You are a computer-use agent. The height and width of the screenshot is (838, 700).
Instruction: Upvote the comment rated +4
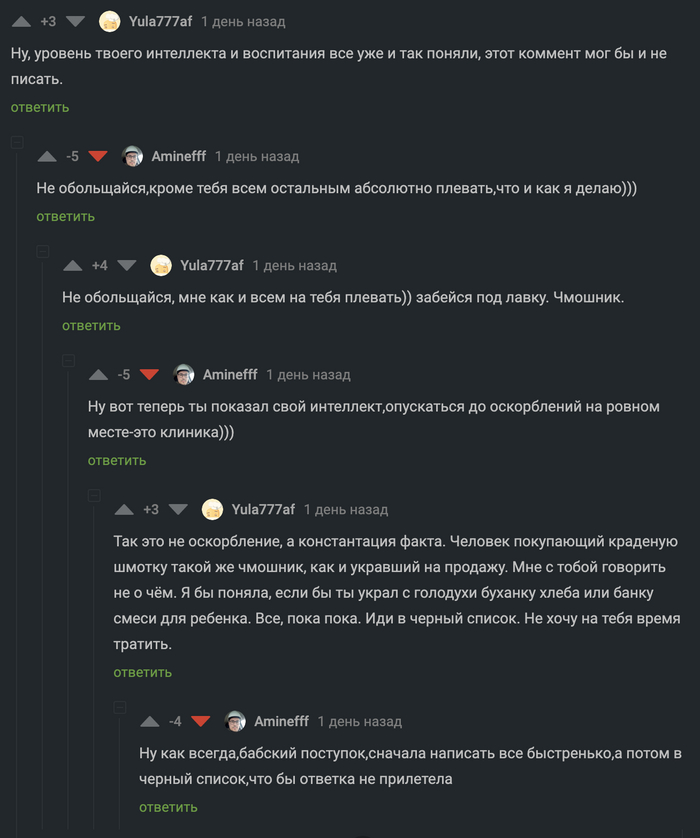coord(73,265)
